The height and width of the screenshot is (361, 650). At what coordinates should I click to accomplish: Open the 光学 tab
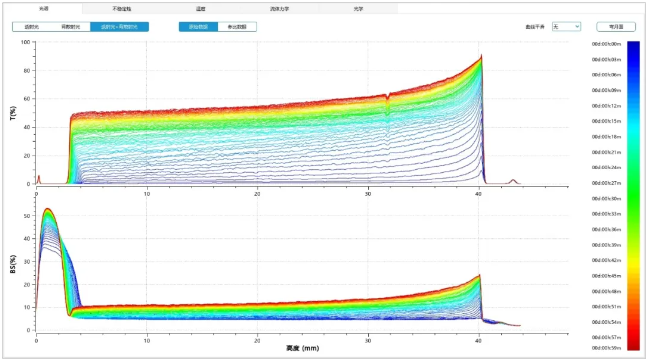tap(358, 9)
